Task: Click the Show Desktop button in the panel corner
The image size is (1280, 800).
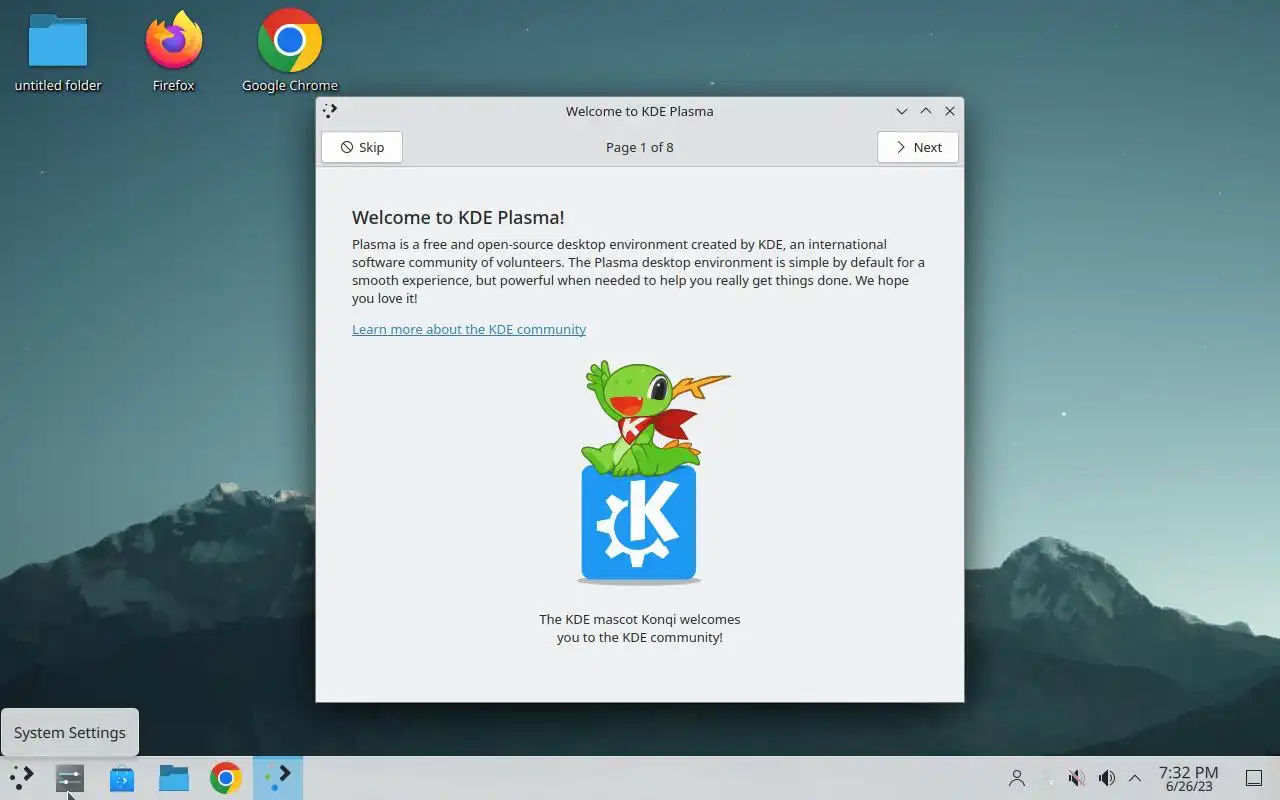Action: pyautogui.click(x=1253, y=778)
